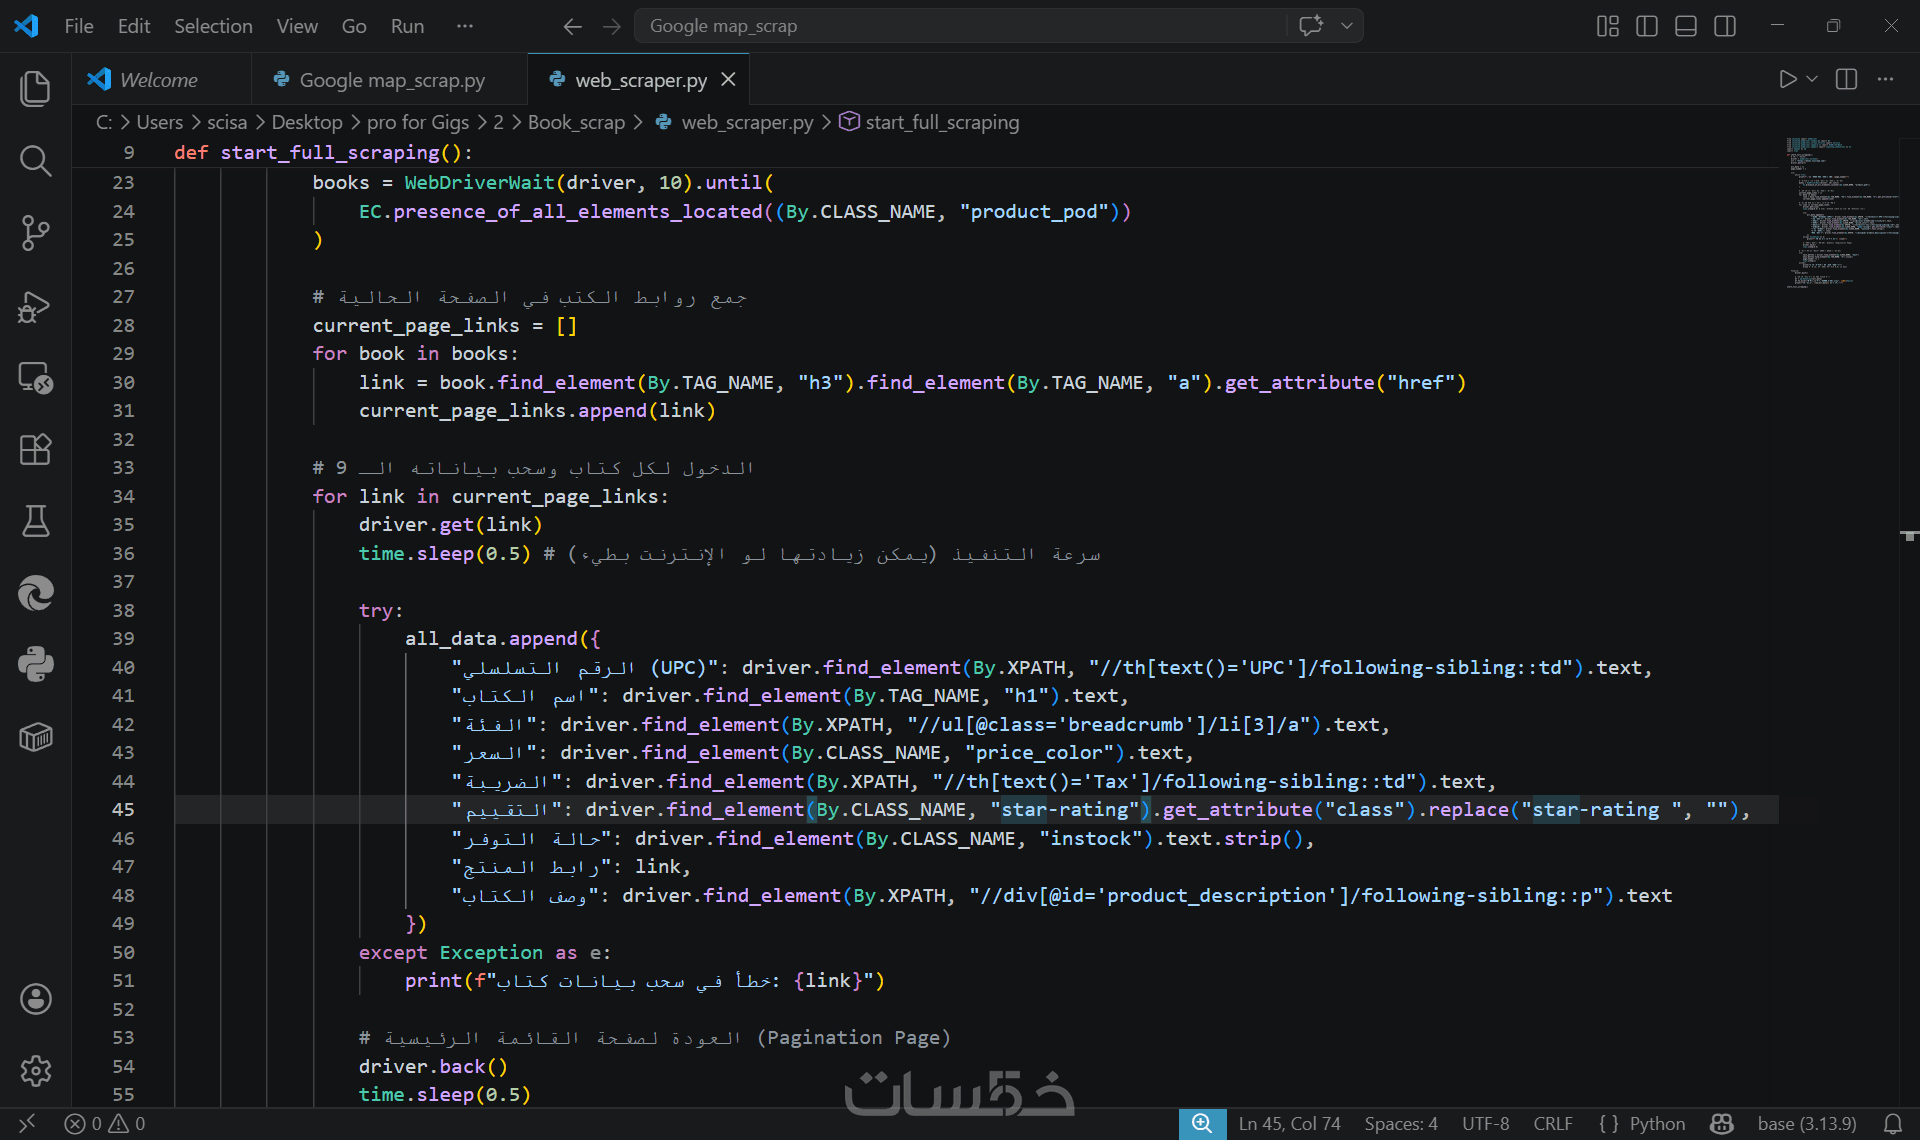
Task: Expand the run button dropdown arrow
Action: (1812, 79)
